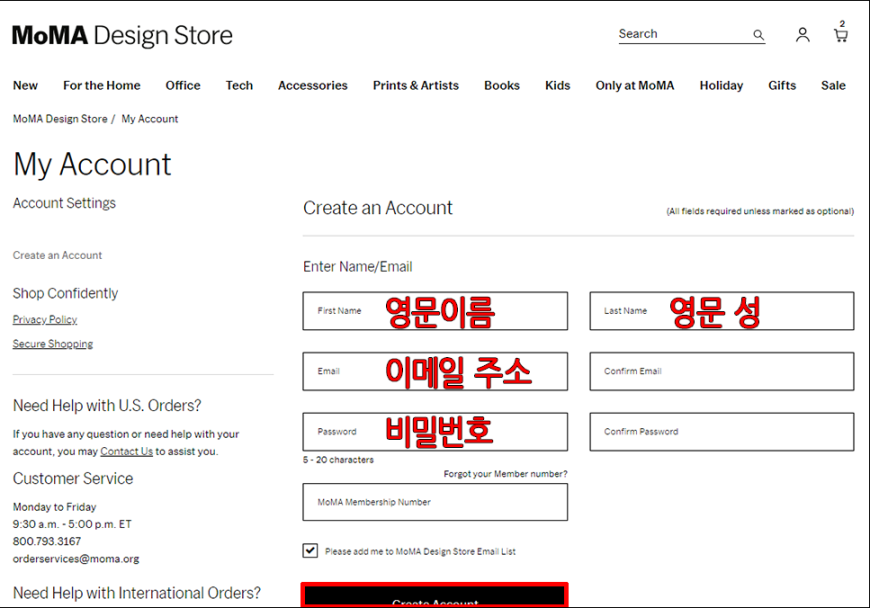Click the 800.793.3167 phone number

(47, 541)
